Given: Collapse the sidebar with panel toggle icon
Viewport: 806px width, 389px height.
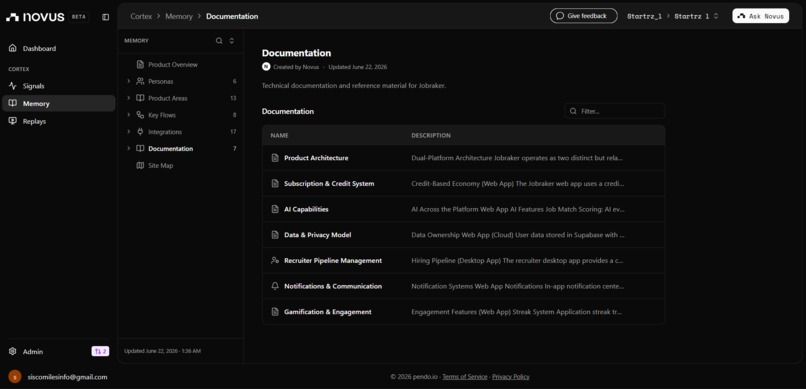Looking at the screenshot, I should pyautogui.click(x=105, y=17).
